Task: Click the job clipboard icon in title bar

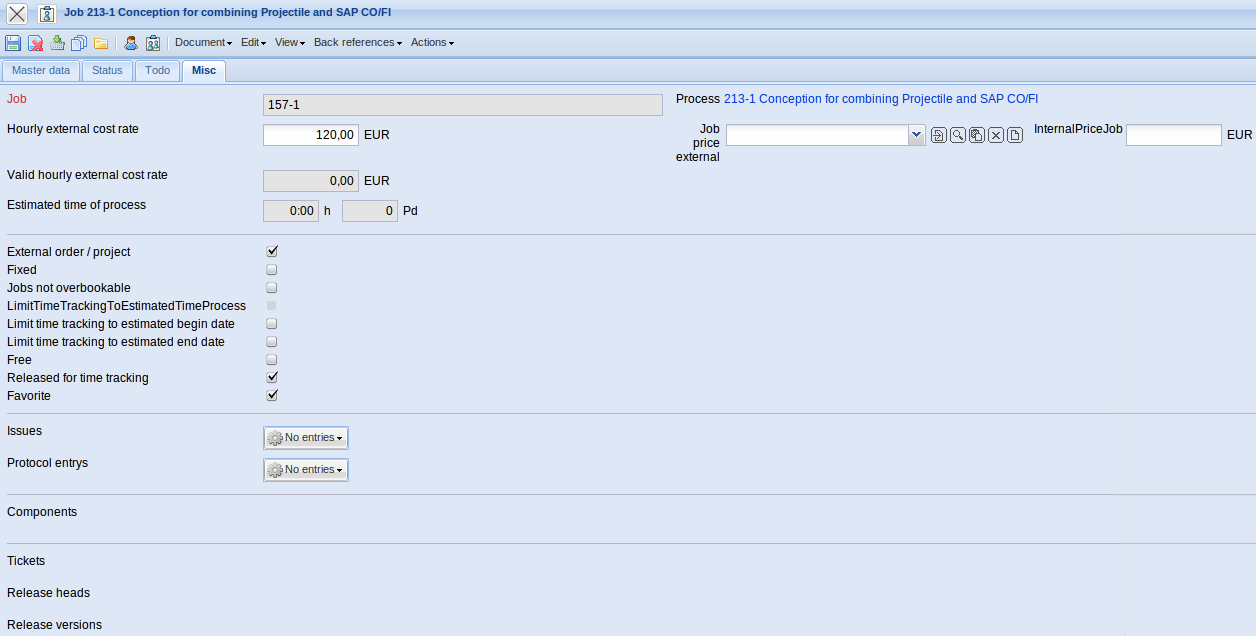Action: pos(46,14)
